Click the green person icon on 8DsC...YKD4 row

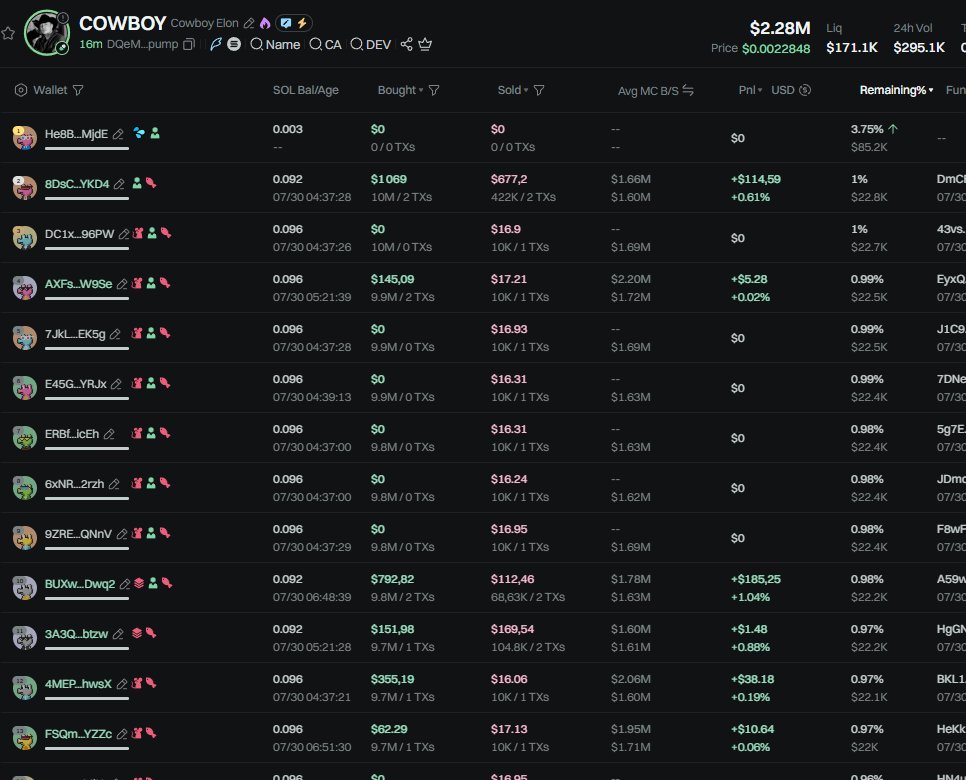click(137, 183)
